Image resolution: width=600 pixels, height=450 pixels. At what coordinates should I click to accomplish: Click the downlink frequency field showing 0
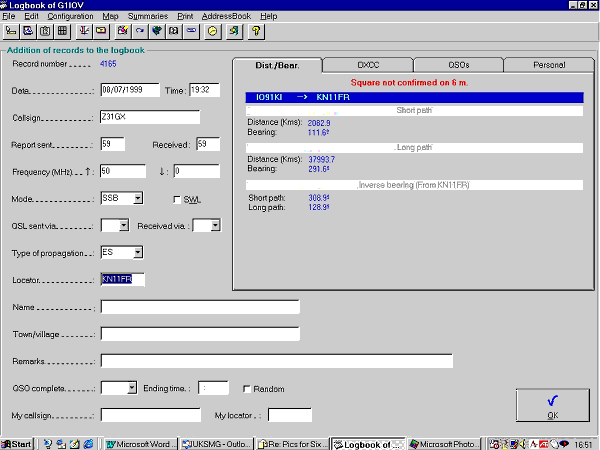[197, 171]
